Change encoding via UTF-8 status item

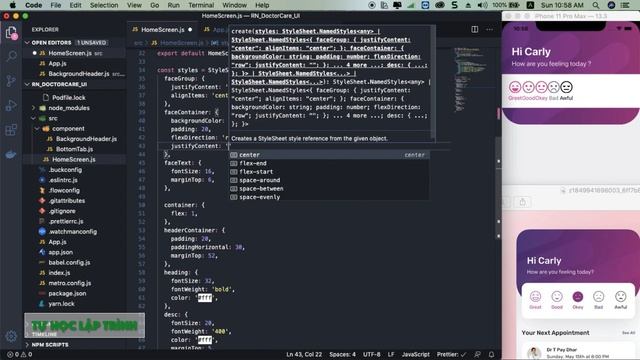[371, 354]
